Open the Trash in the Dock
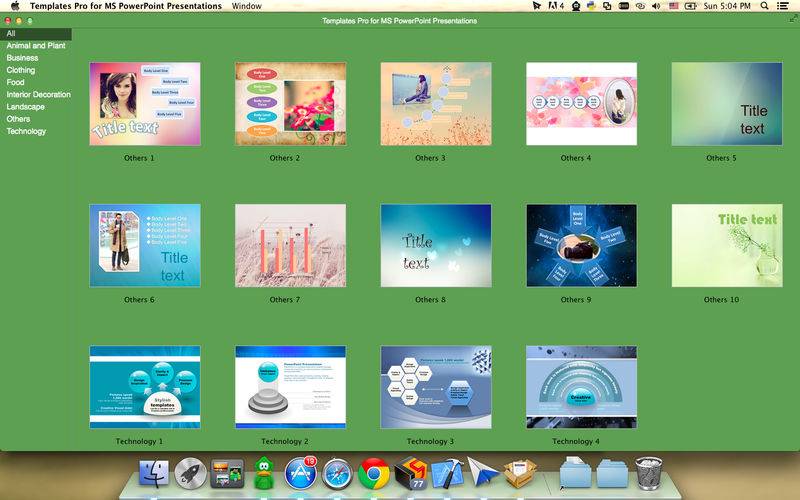Image resolution: width=800 pixels, height=500 pixels. [x=648, y=473]
